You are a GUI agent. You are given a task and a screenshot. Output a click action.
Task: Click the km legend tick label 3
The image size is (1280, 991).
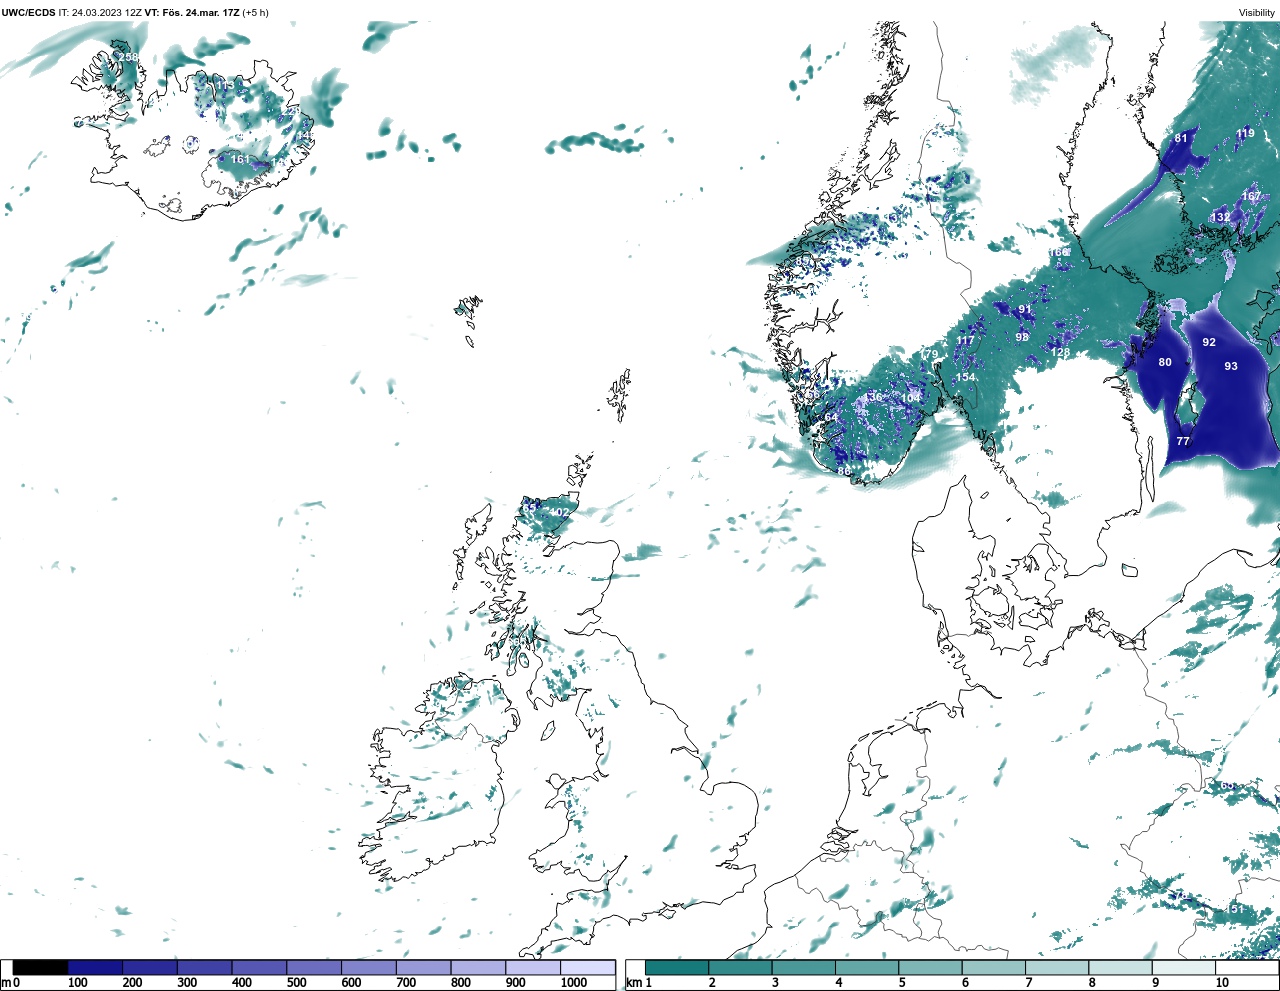775,983
